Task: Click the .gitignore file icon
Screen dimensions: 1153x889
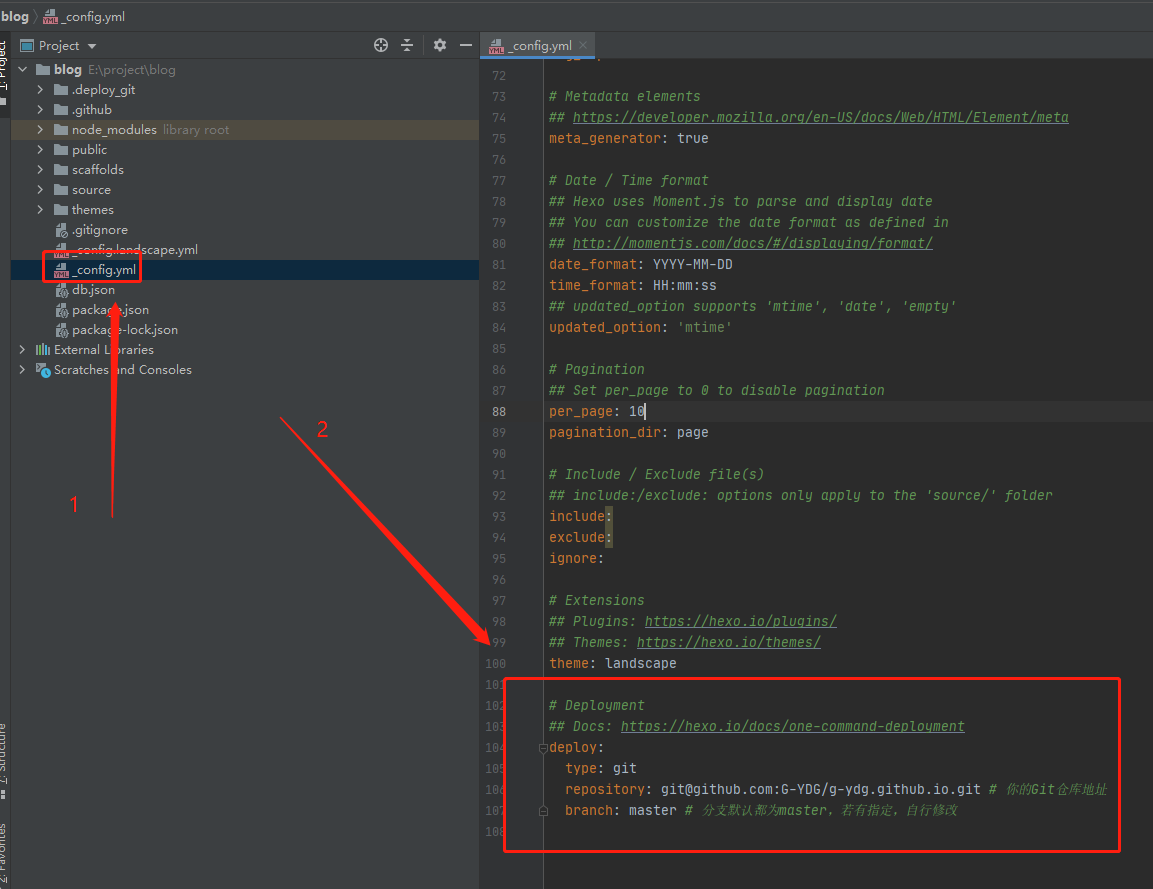Action: coord(62,230)
